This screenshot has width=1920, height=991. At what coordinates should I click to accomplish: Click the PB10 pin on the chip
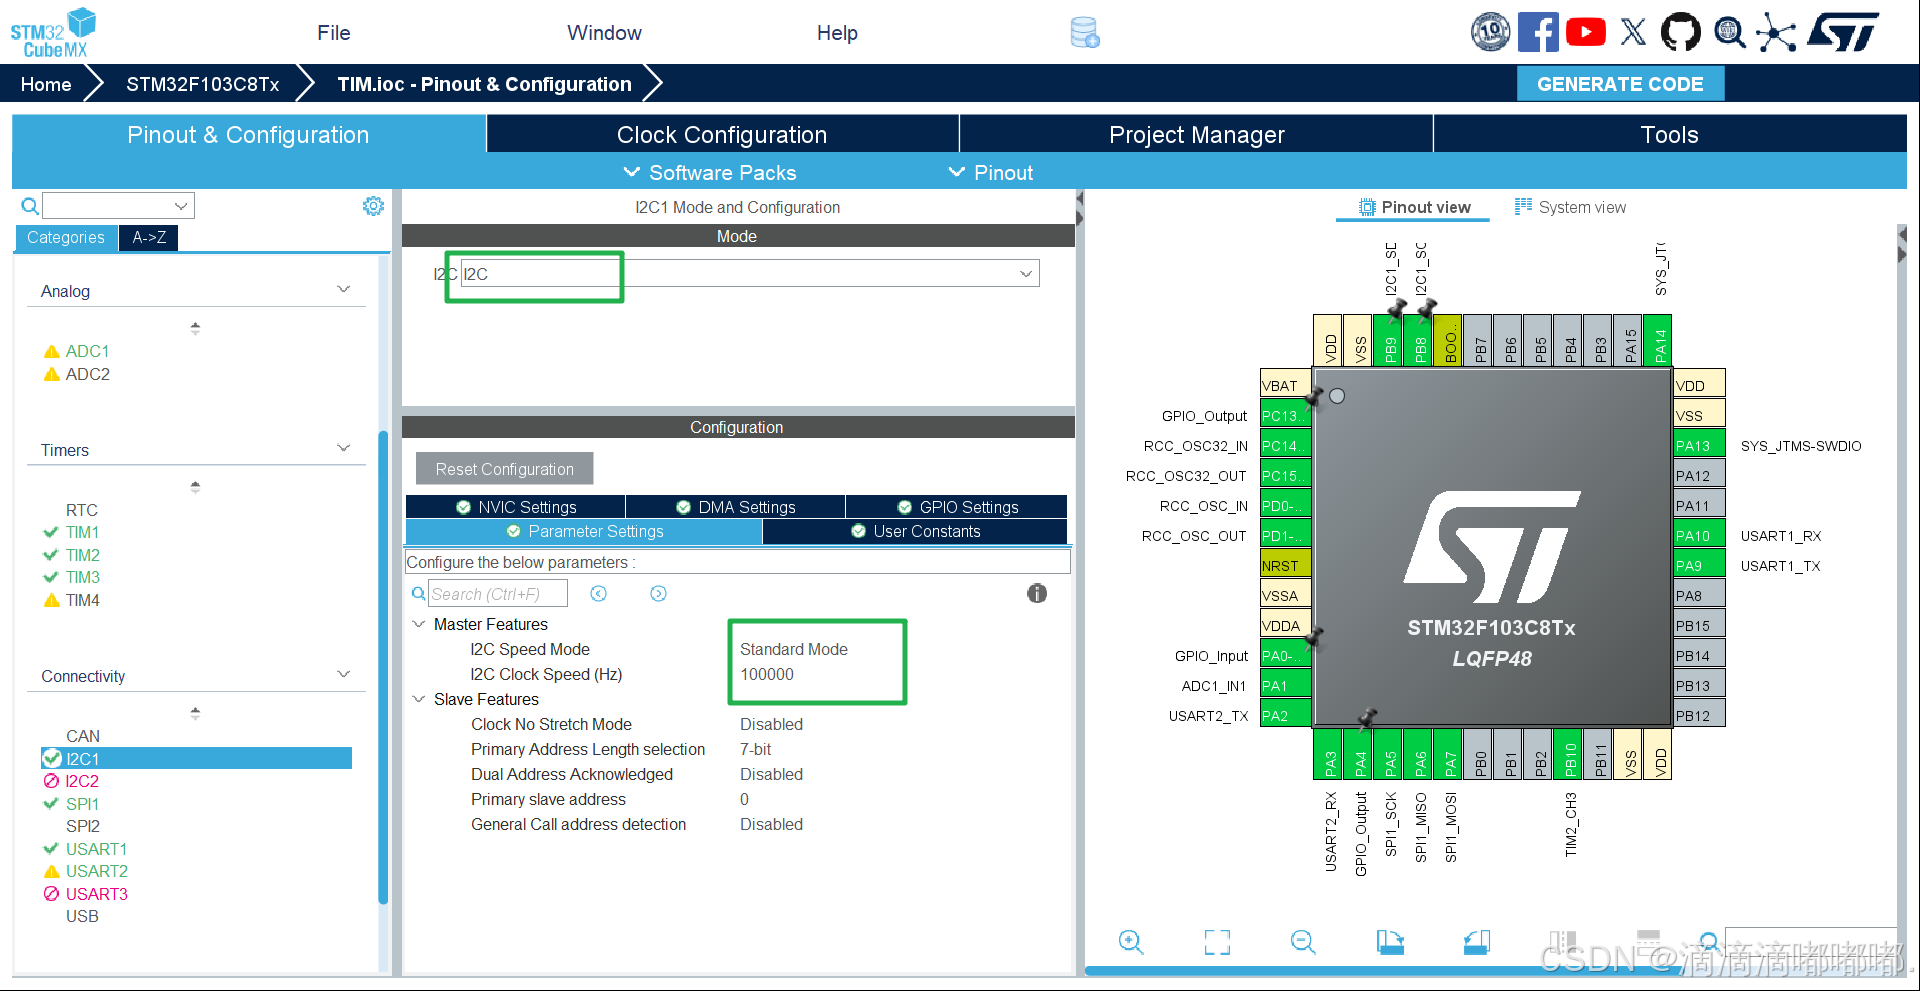1569,754
